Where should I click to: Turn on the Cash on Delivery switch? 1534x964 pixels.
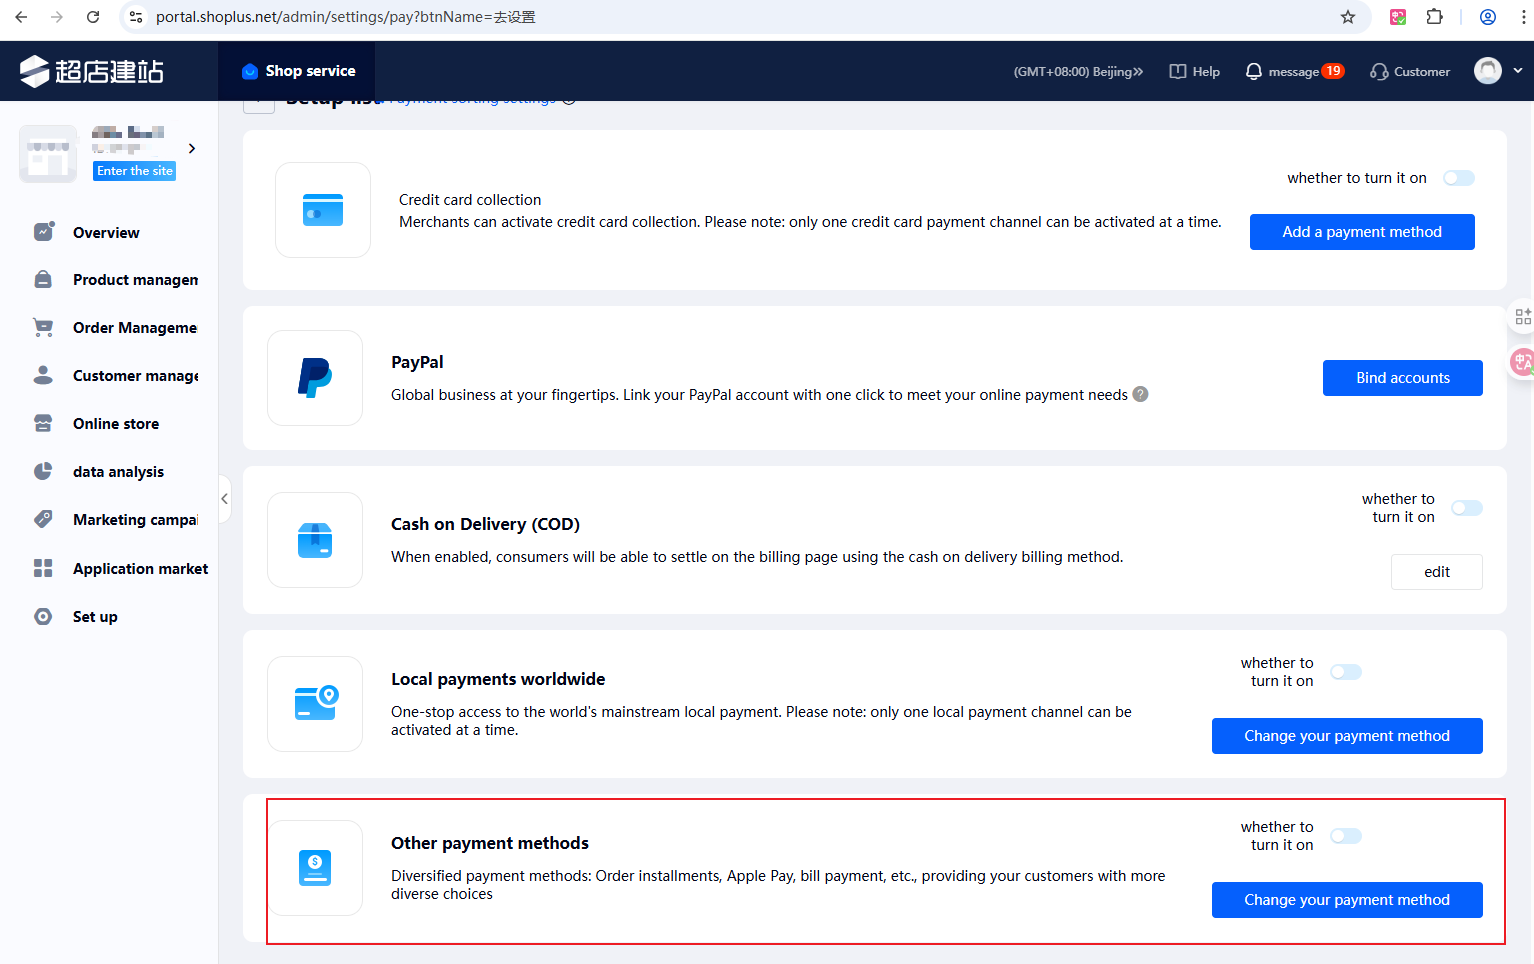click(x=1466, y=508)
